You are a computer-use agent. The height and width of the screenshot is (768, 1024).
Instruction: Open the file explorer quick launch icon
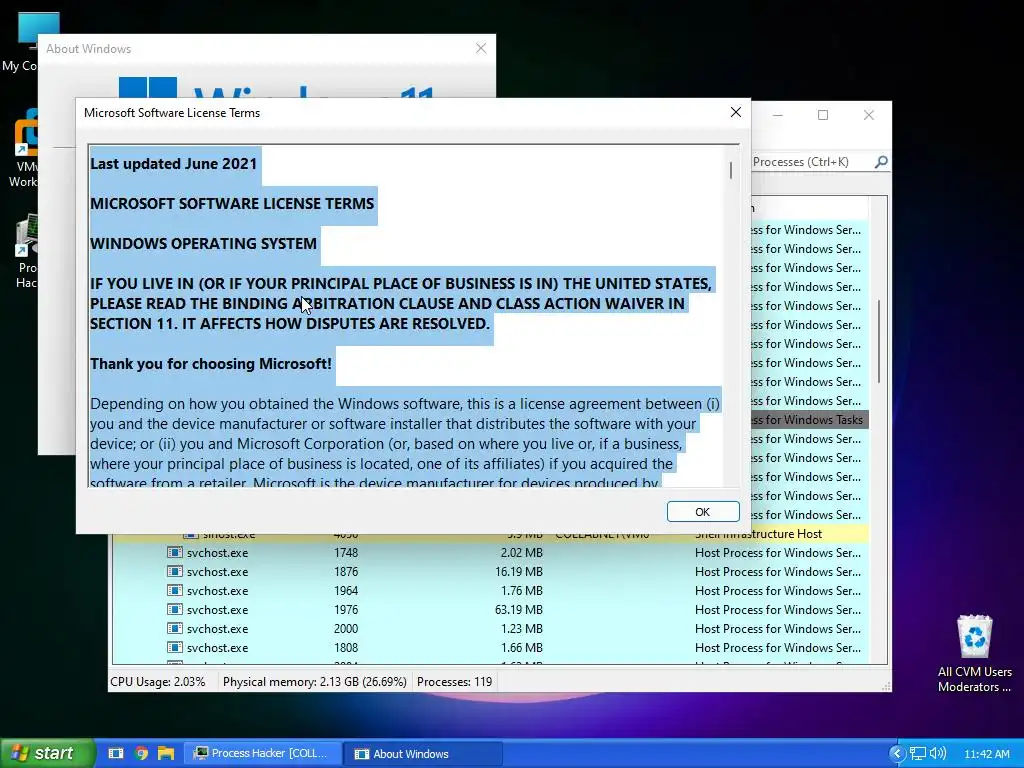tap(166, 754)
